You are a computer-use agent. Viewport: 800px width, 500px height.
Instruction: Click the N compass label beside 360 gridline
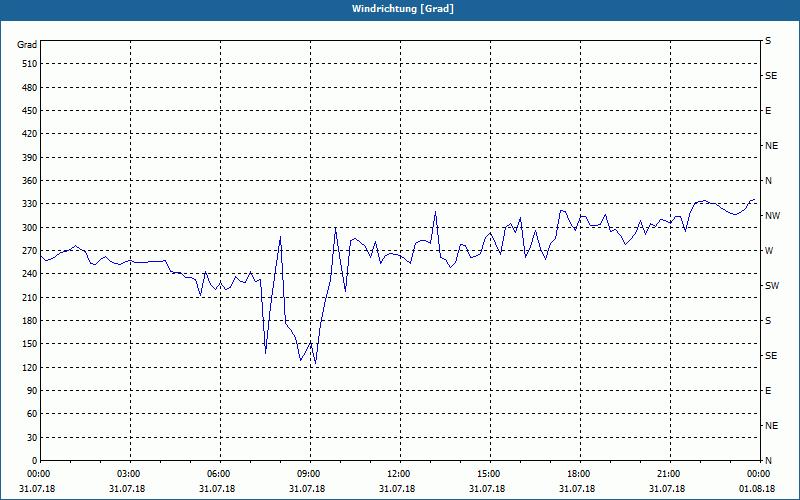pyautogui.click(x=768, y=181)
